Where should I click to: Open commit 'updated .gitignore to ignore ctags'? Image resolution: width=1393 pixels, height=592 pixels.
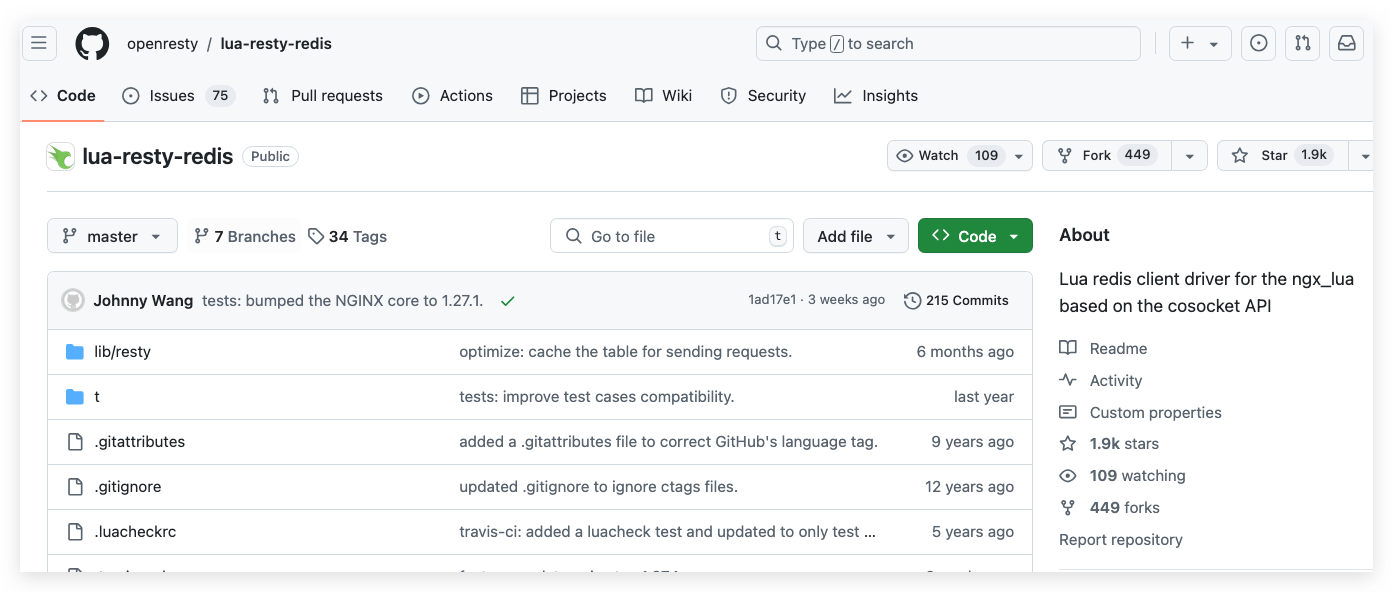[x=598, y=487]
